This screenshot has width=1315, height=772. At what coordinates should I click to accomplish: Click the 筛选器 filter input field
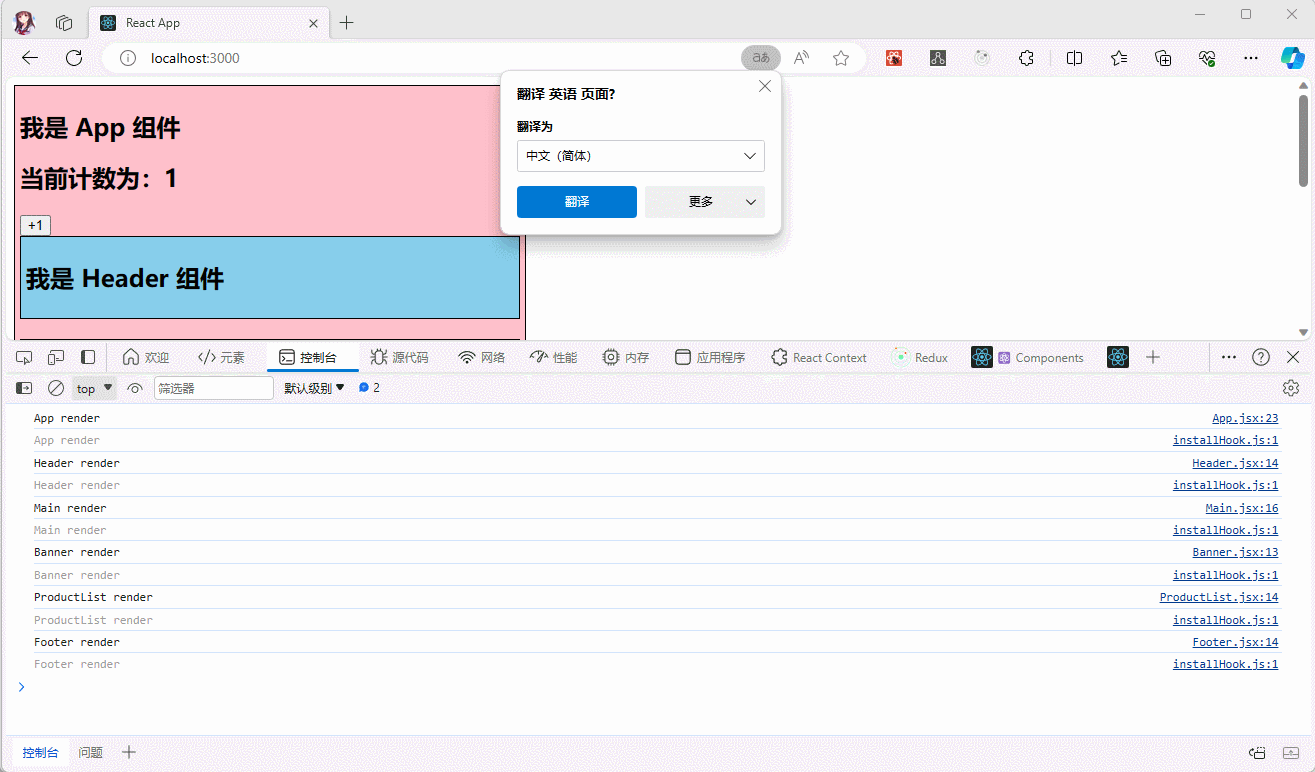(213, 388)
